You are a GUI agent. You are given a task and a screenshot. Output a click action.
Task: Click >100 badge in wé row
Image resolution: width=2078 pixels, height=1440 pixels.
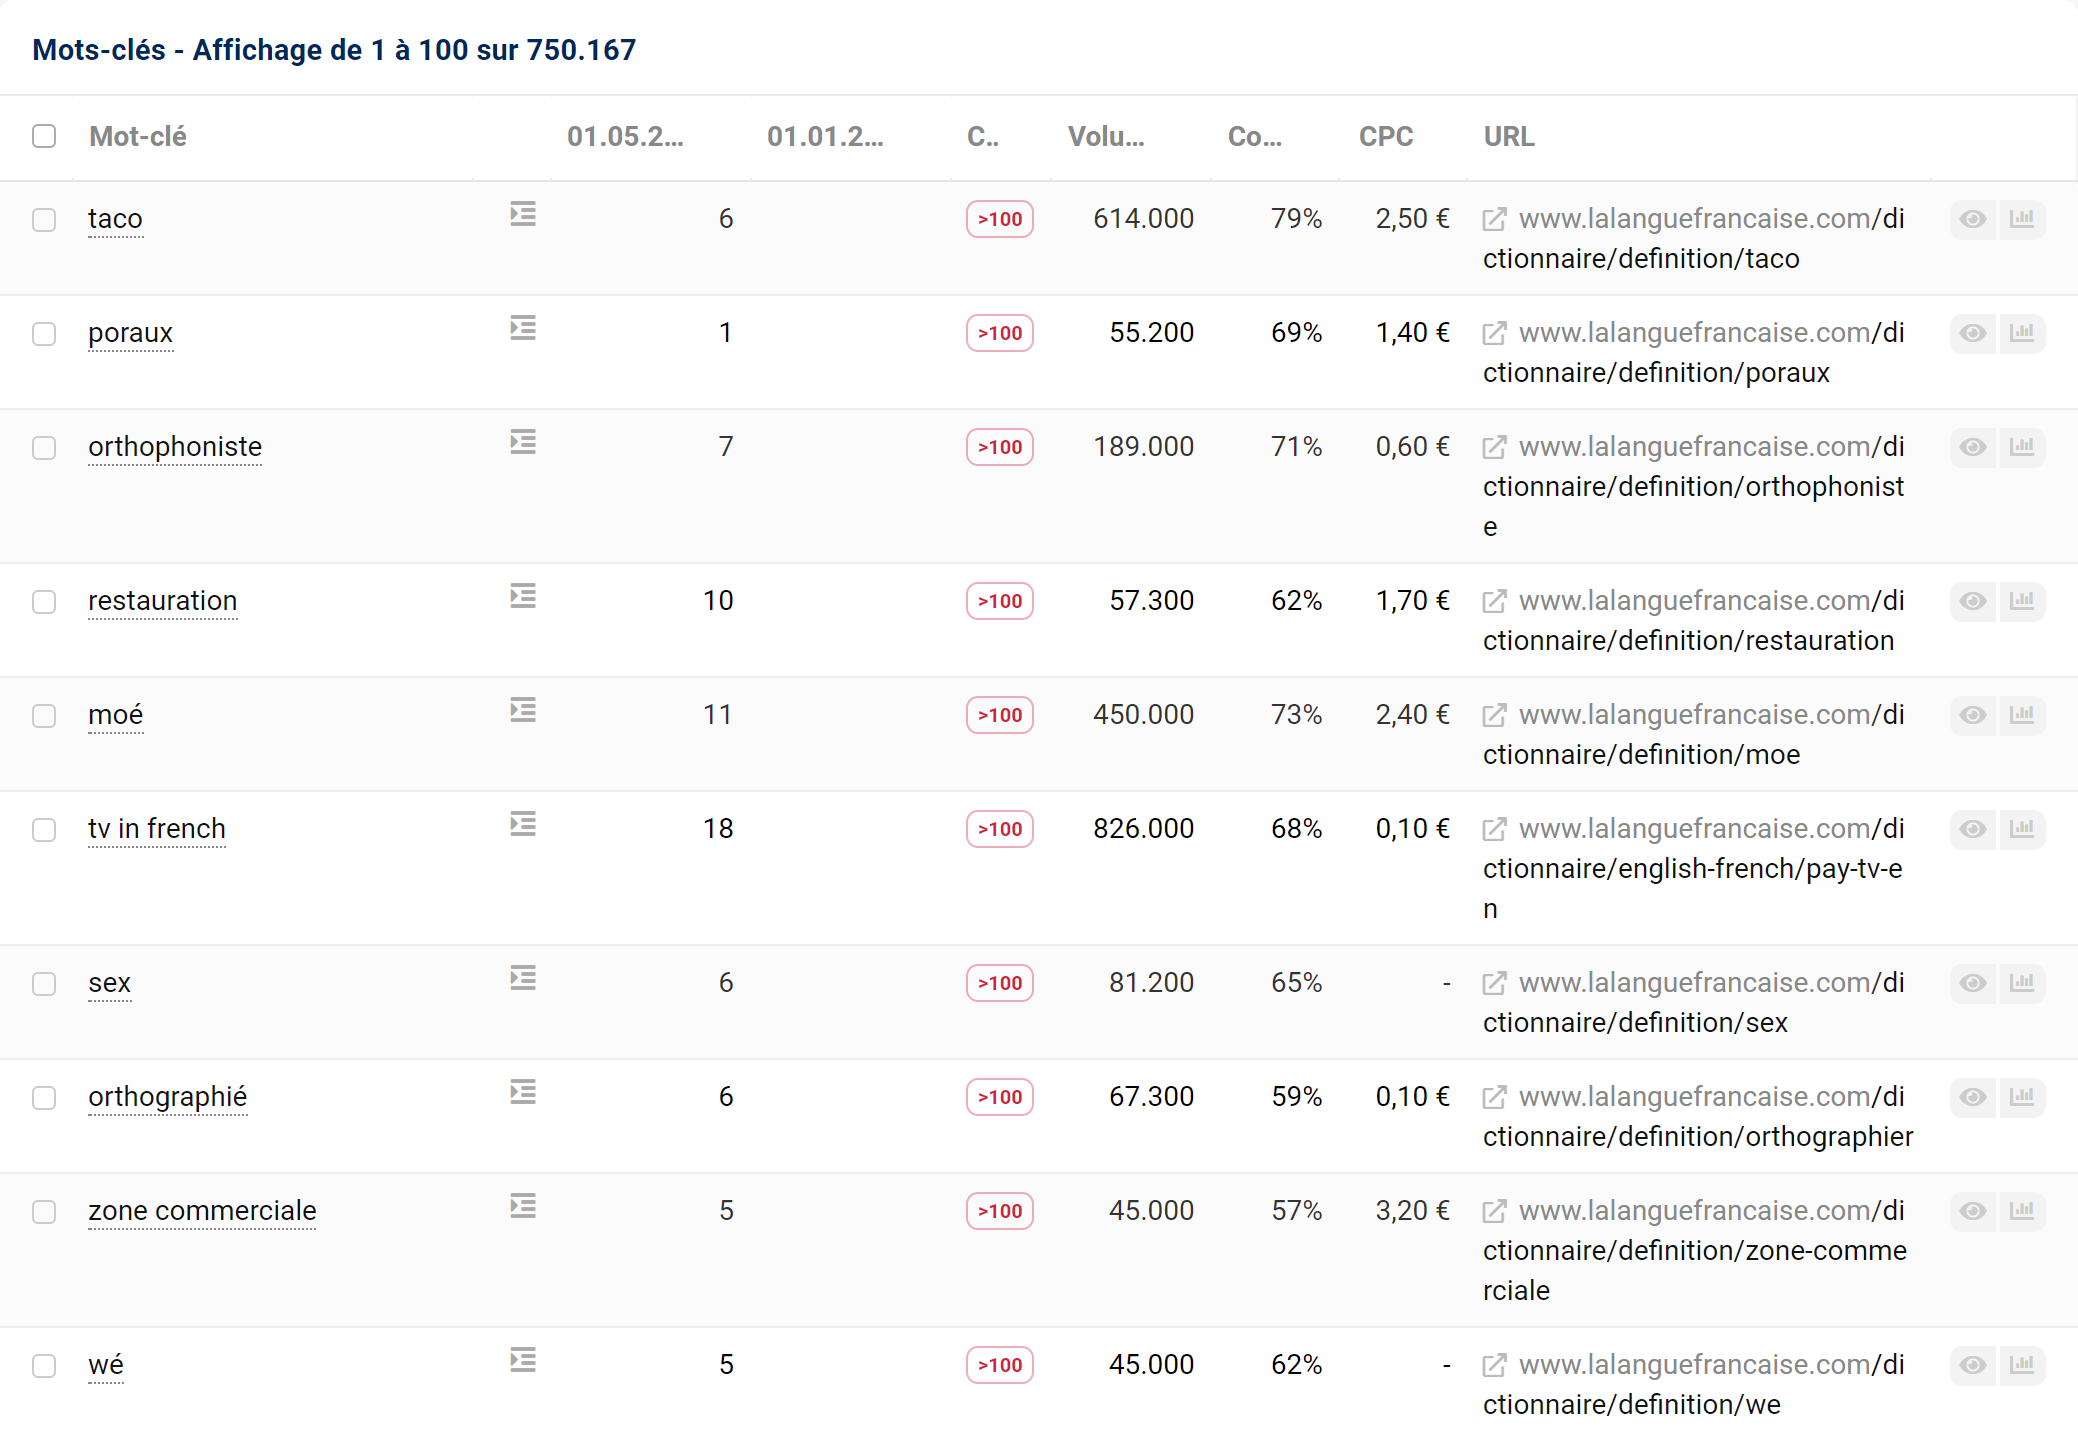1000,1365
